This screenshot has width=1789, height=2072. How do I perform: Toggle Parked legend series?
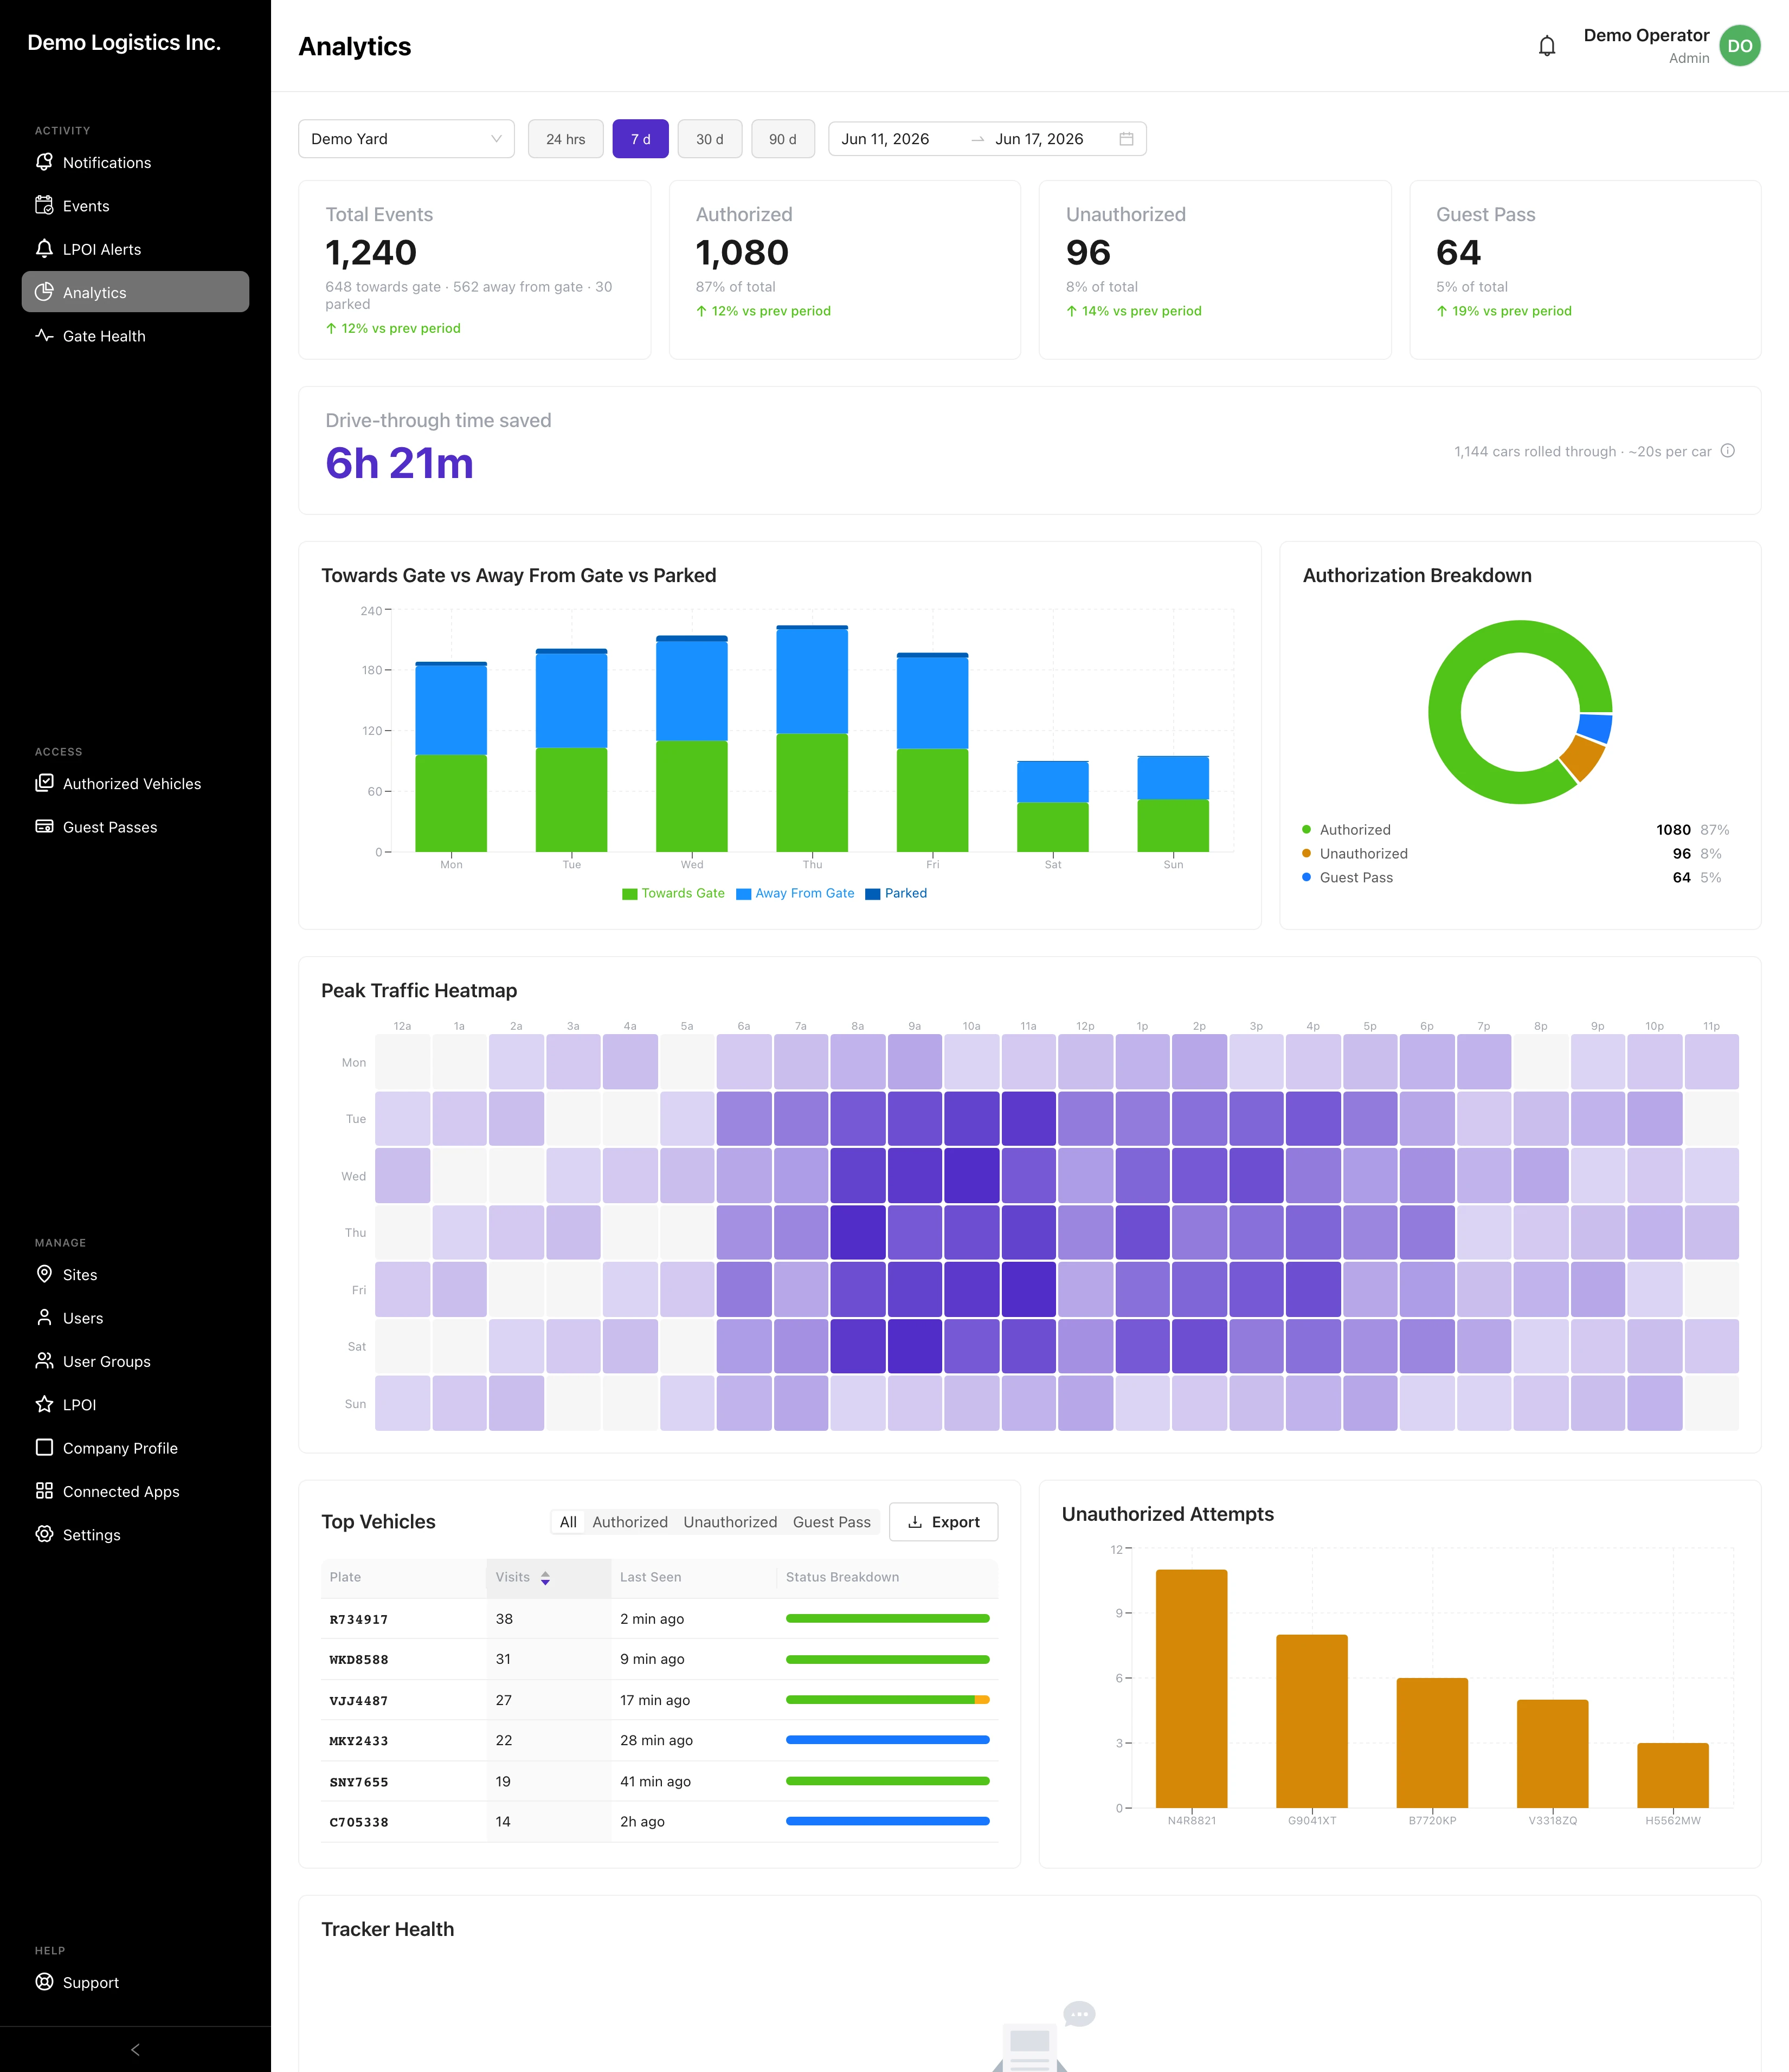click(x=896, y=893)
